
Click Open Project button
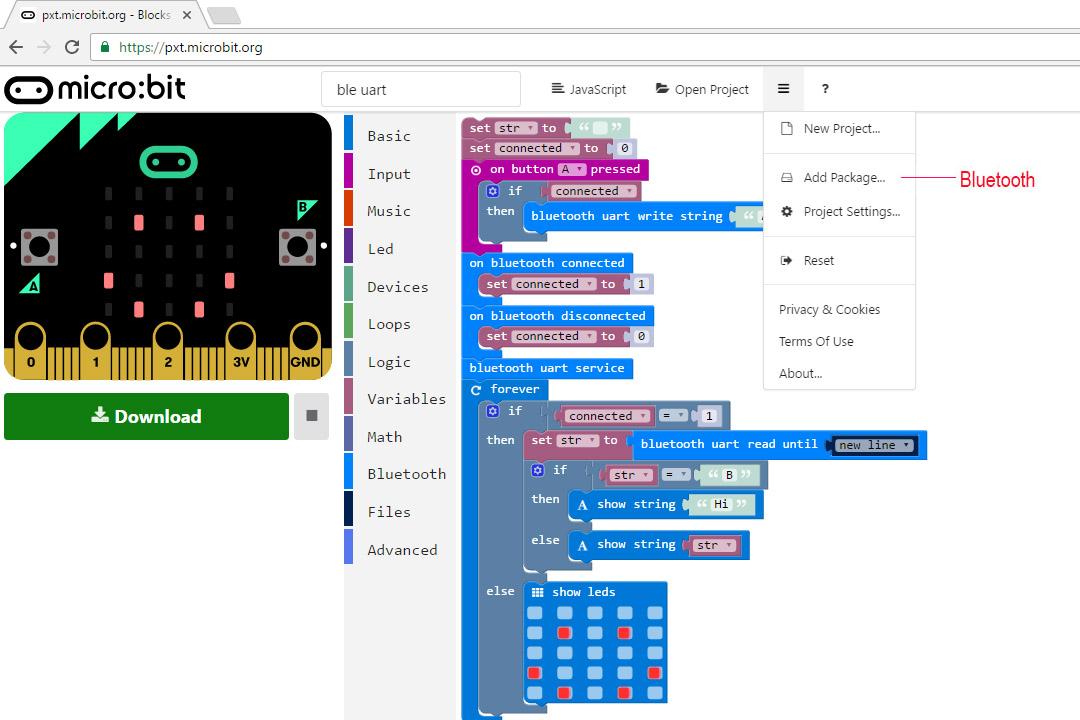(702, 89)
